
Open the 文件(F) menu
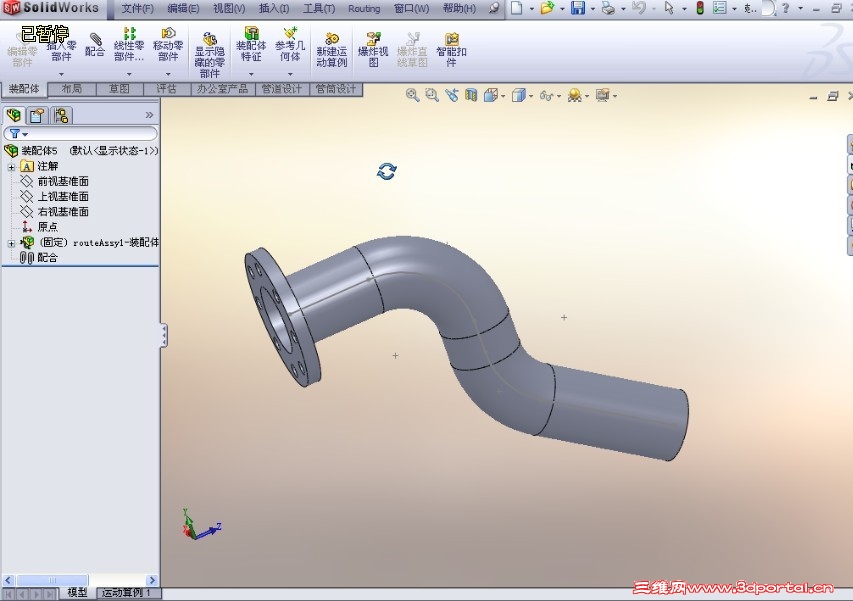[x=137, y=9]
